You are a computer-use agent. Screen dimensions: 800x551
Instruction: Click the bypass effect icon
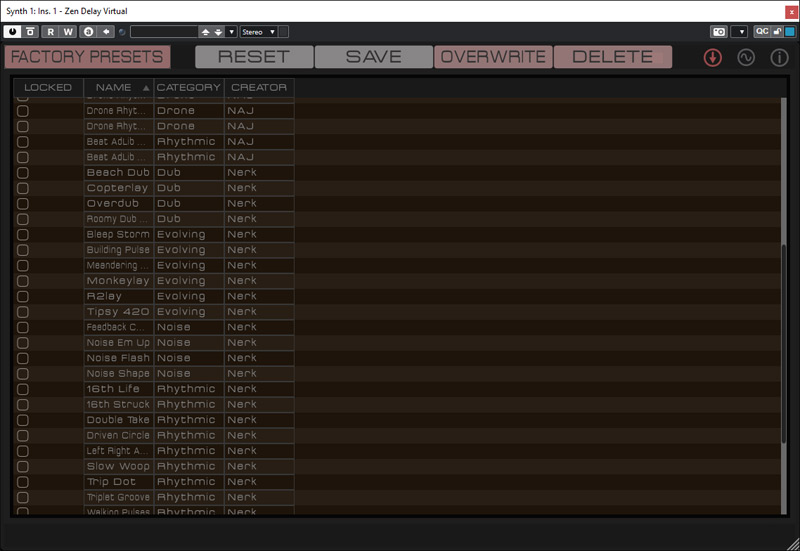point(31,32)
